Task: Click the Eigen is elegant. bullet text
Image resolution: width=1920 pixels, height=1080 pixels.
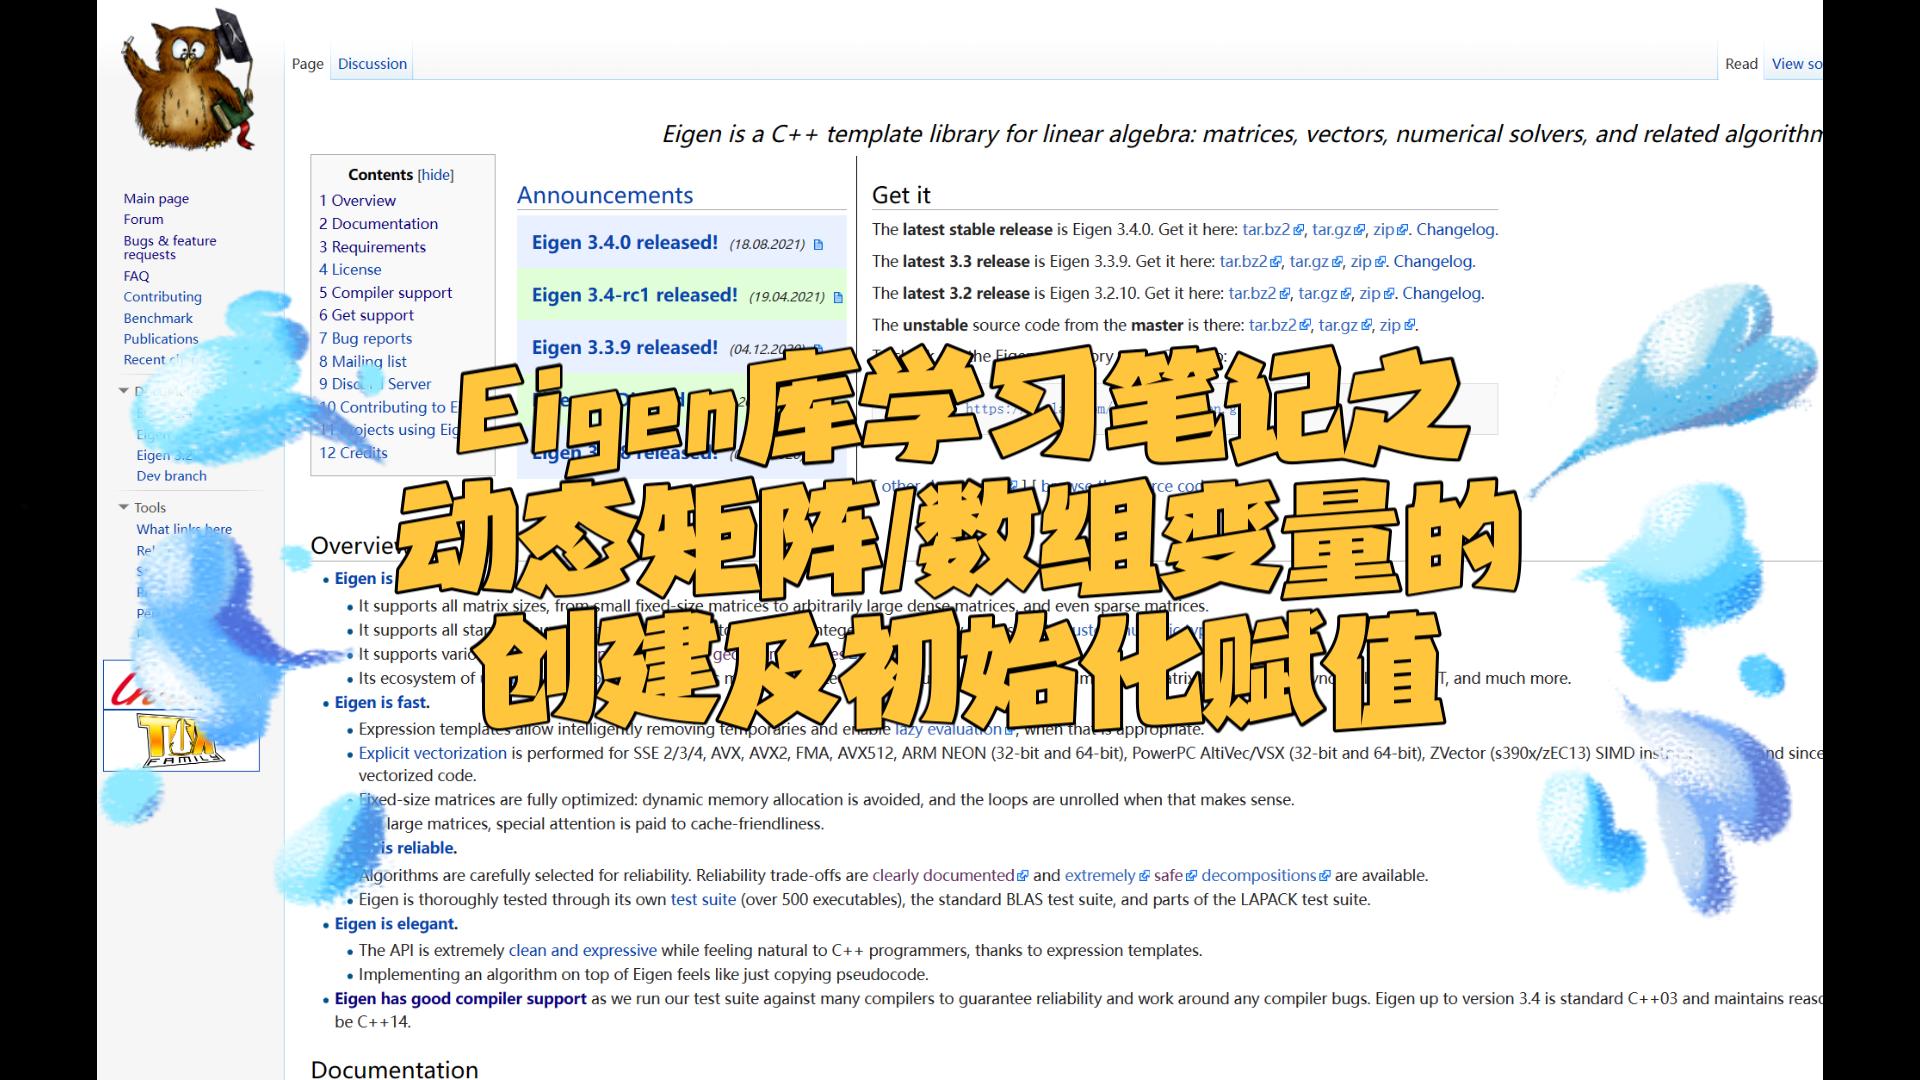Action: [x=396, y=925]
